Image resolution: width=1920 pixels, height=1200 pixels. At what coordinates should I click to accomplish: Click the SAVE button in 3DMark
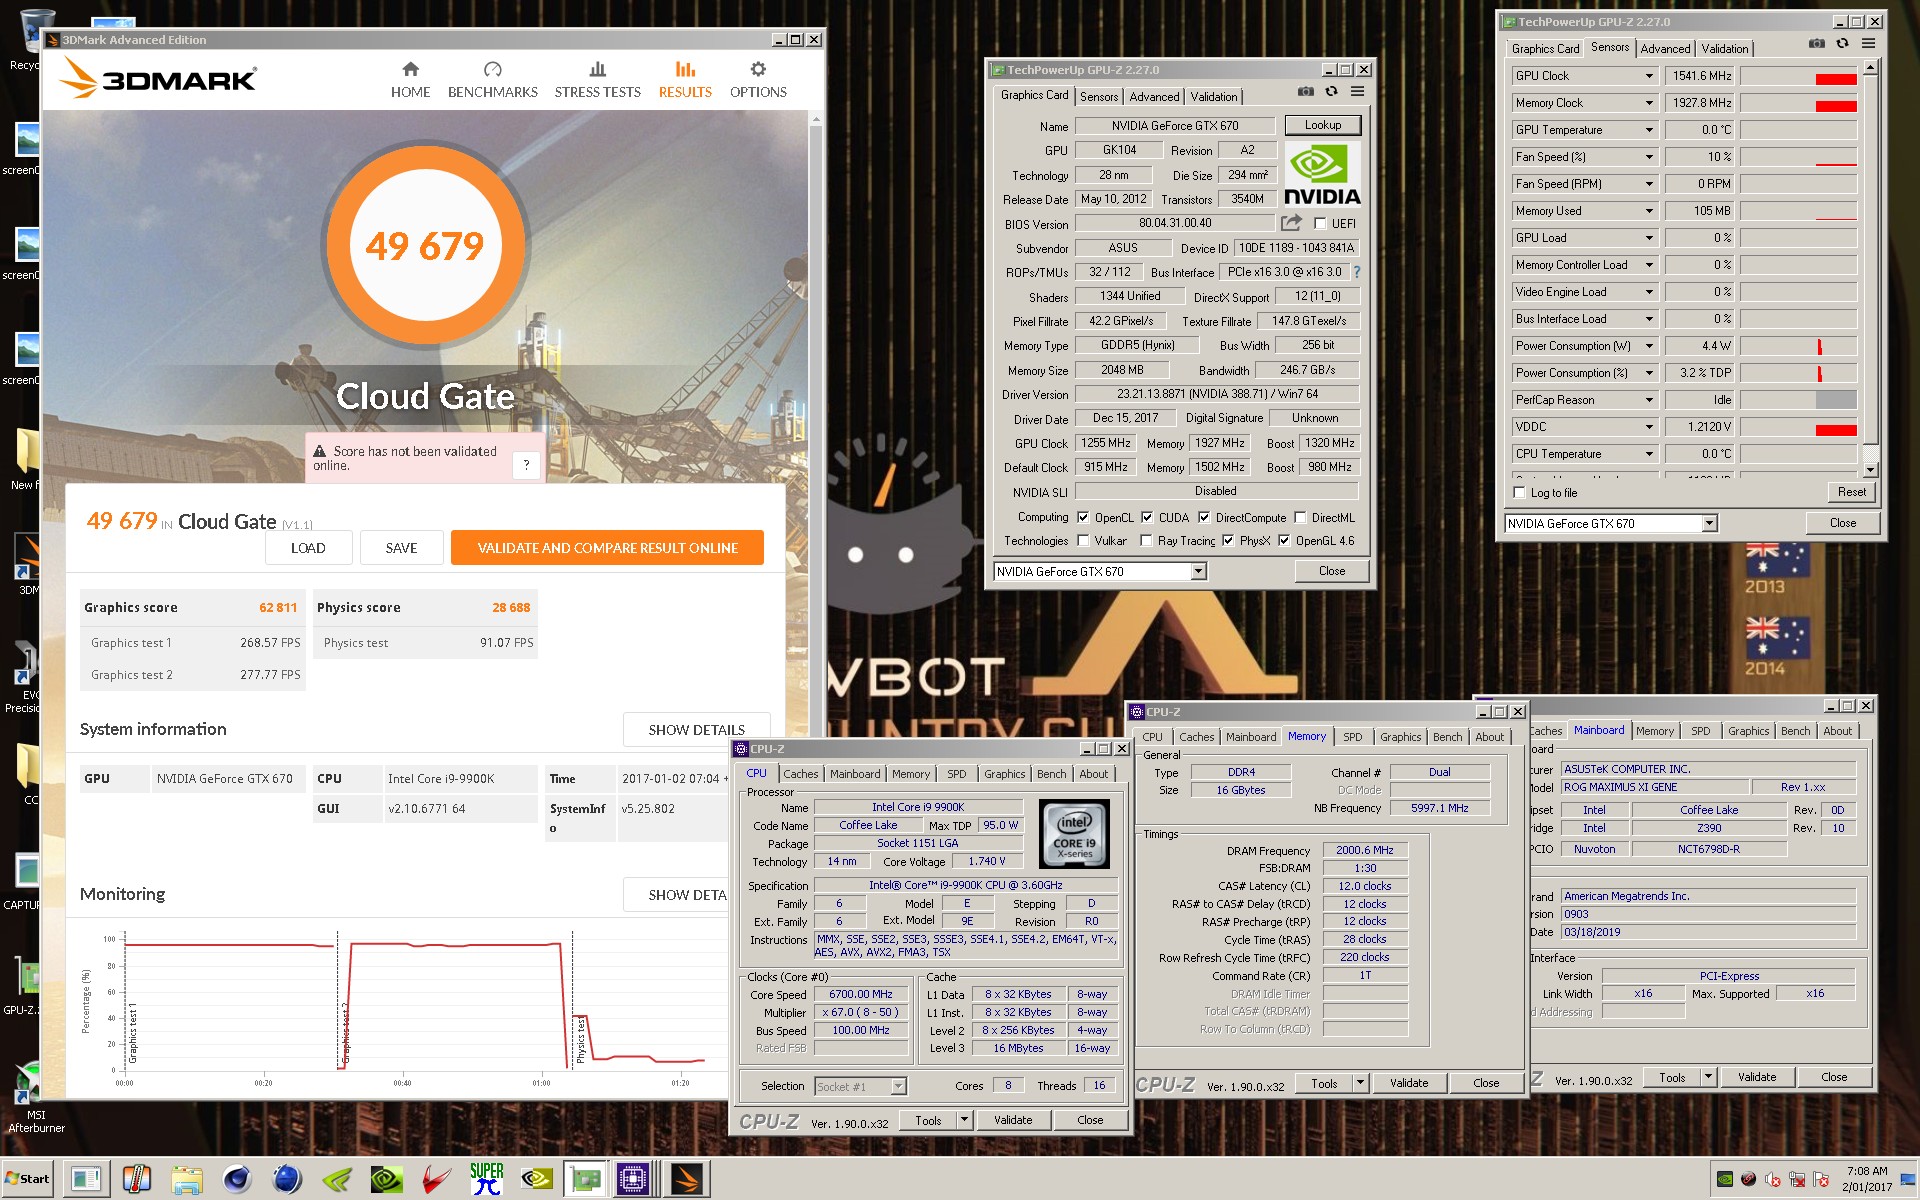[401, 548]
